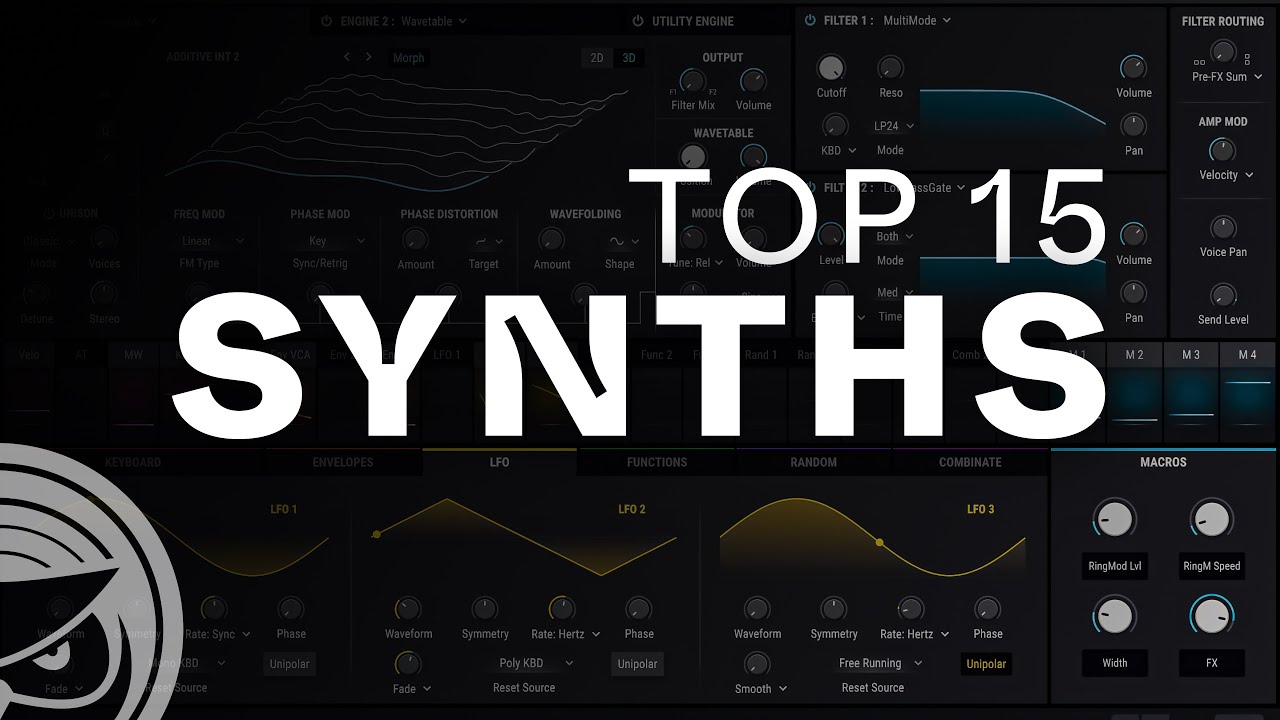Click the Phase Distortion Amount knob
The image size is (1280, 720).
pyautogui.click(x=415, y=240)
